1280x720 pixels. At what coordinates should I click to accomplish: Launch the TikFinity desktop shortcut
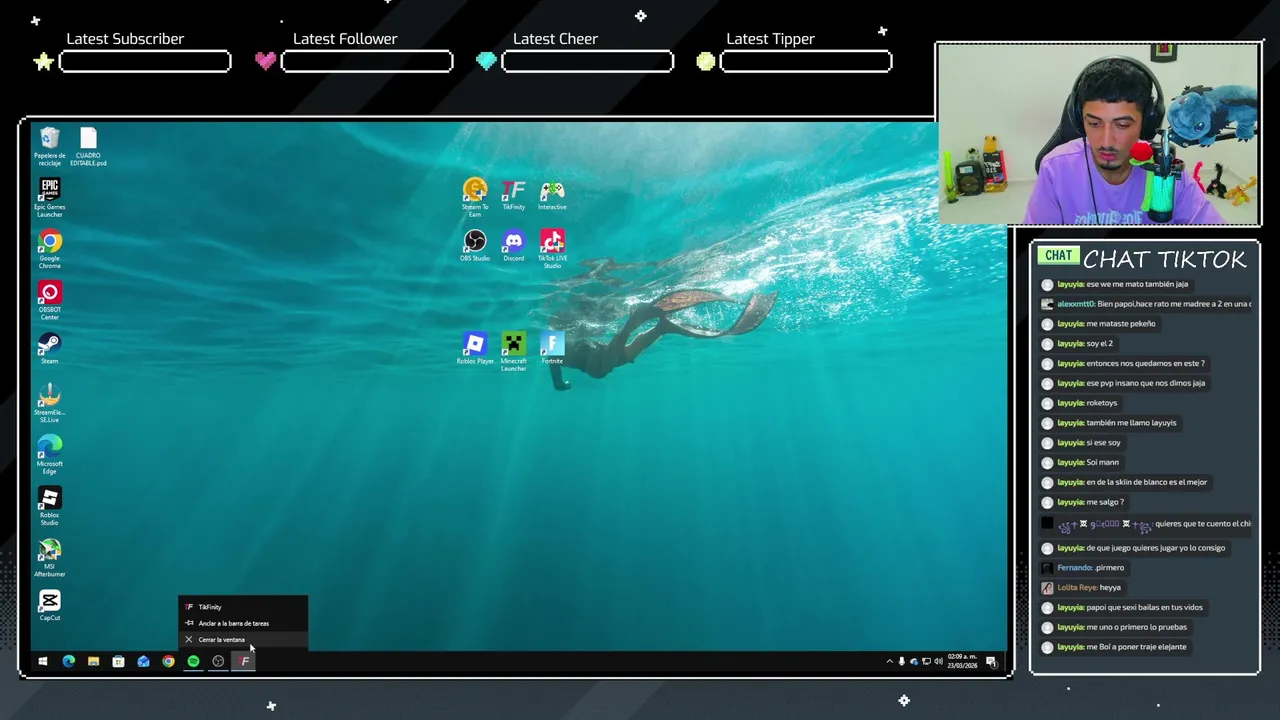pyautogui.click(x=513, y=194)
